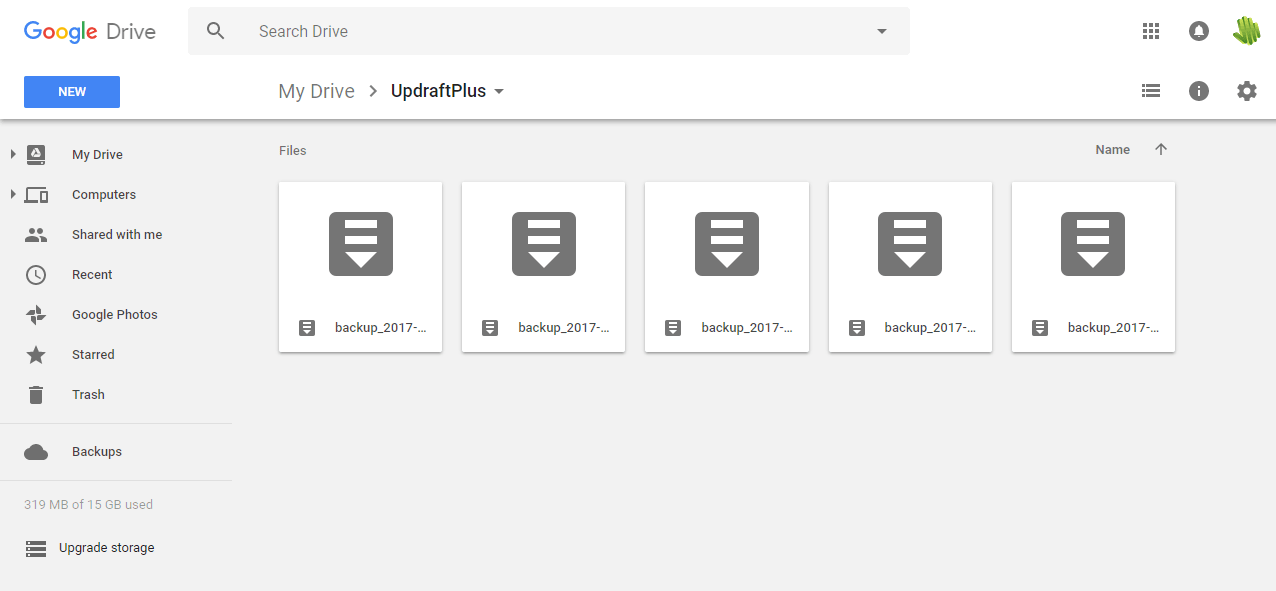Click the Starred star icon
The image size is (1276, 591).
point(36,355)
